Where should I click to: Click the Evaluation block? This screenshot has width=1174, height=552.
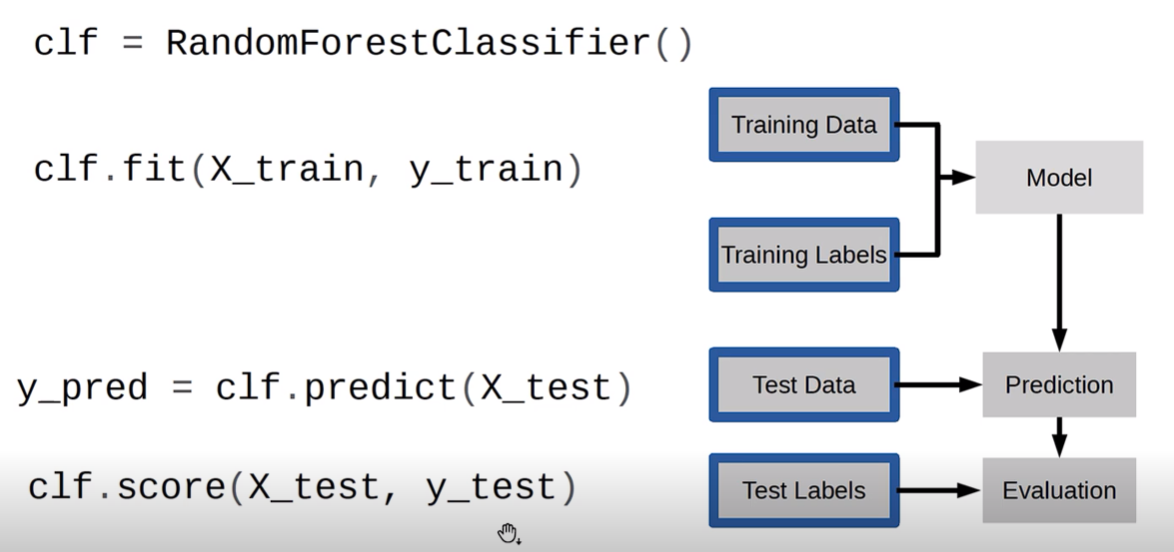[1059, 491]
